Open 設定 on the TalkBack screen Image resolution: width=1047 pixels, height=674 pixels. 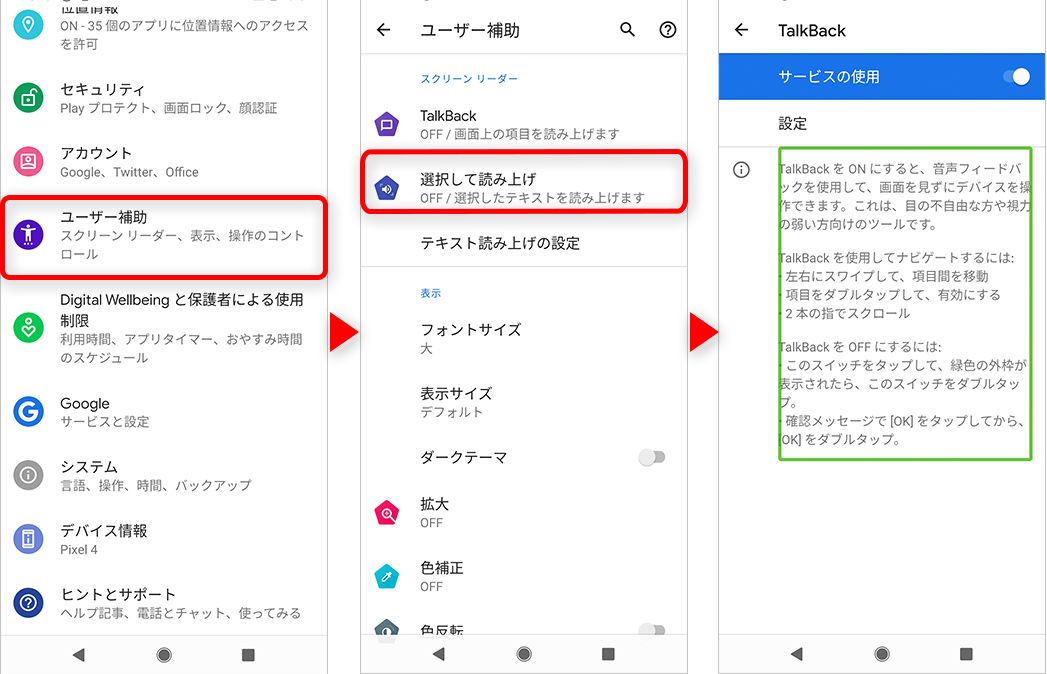pos(882,124)
